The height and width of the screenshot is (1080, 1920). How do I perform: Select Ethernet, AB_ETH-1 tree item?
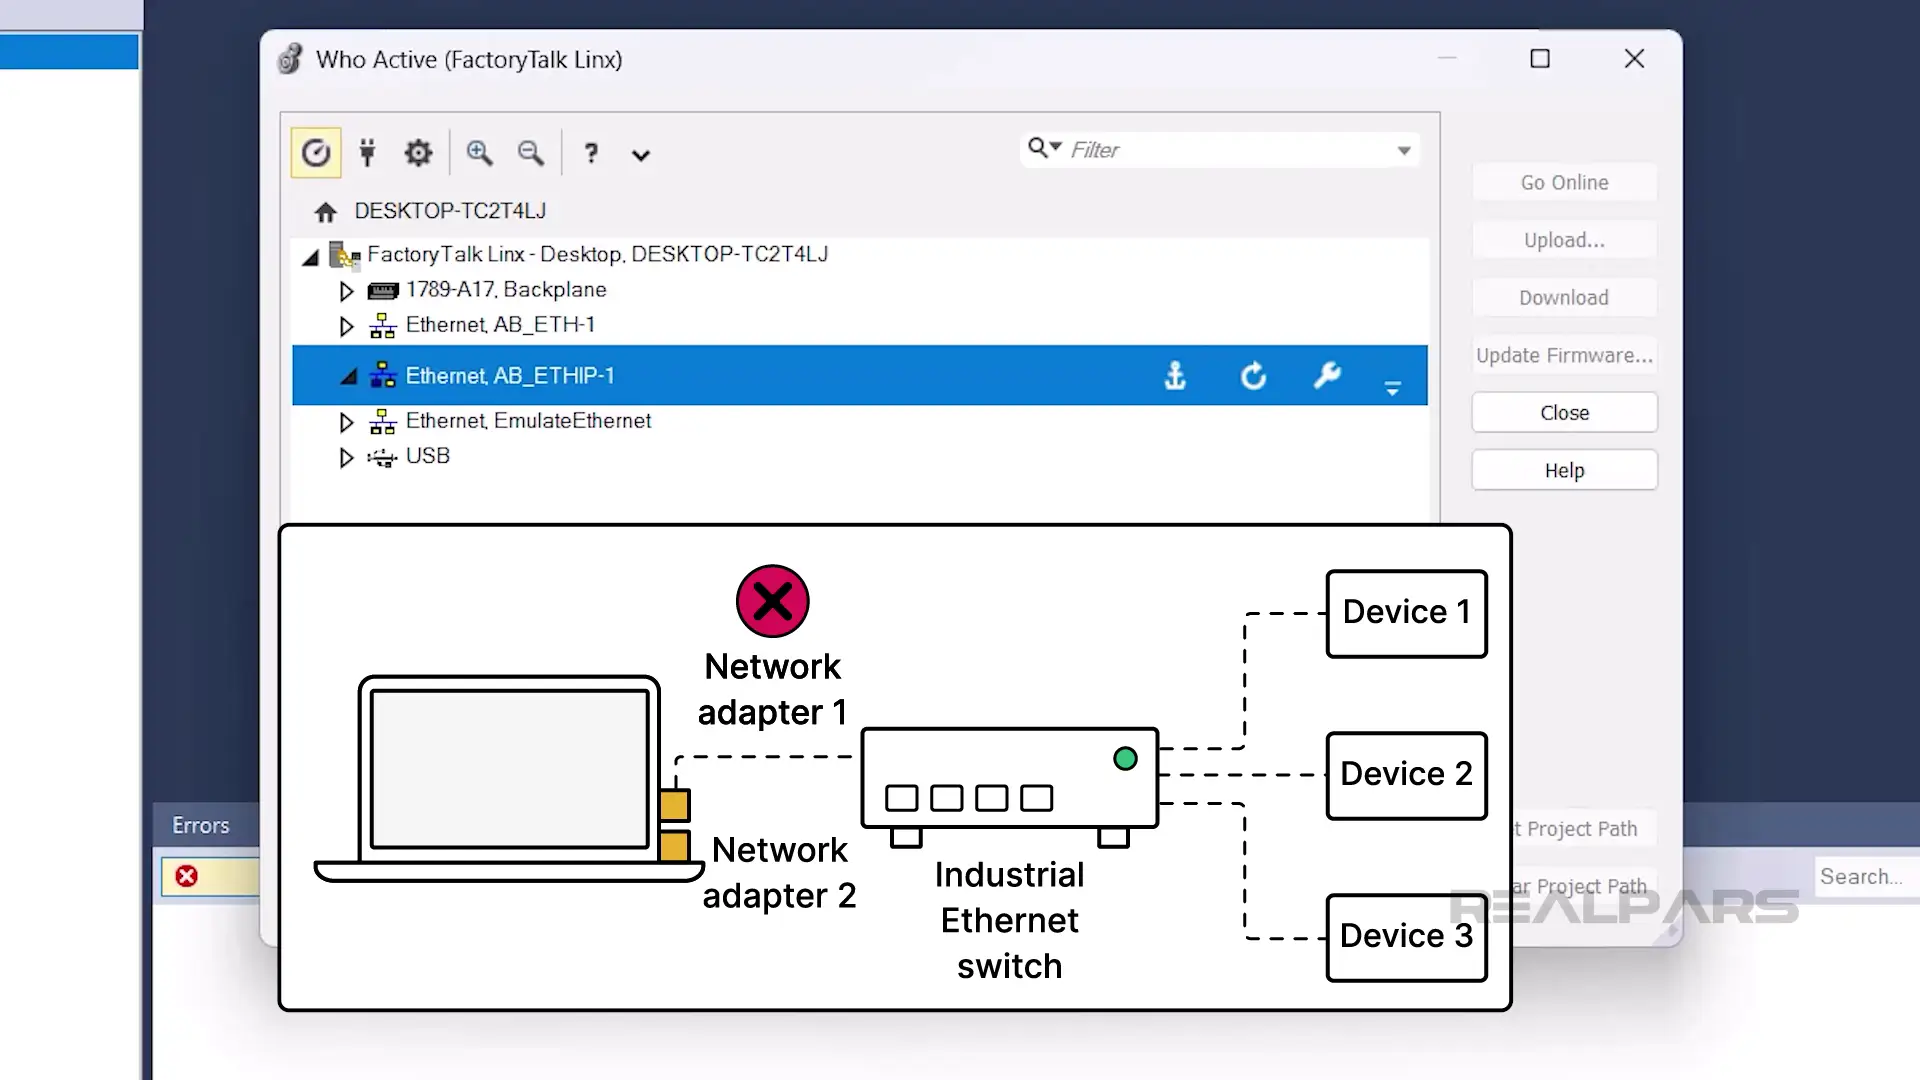[500, 325]
